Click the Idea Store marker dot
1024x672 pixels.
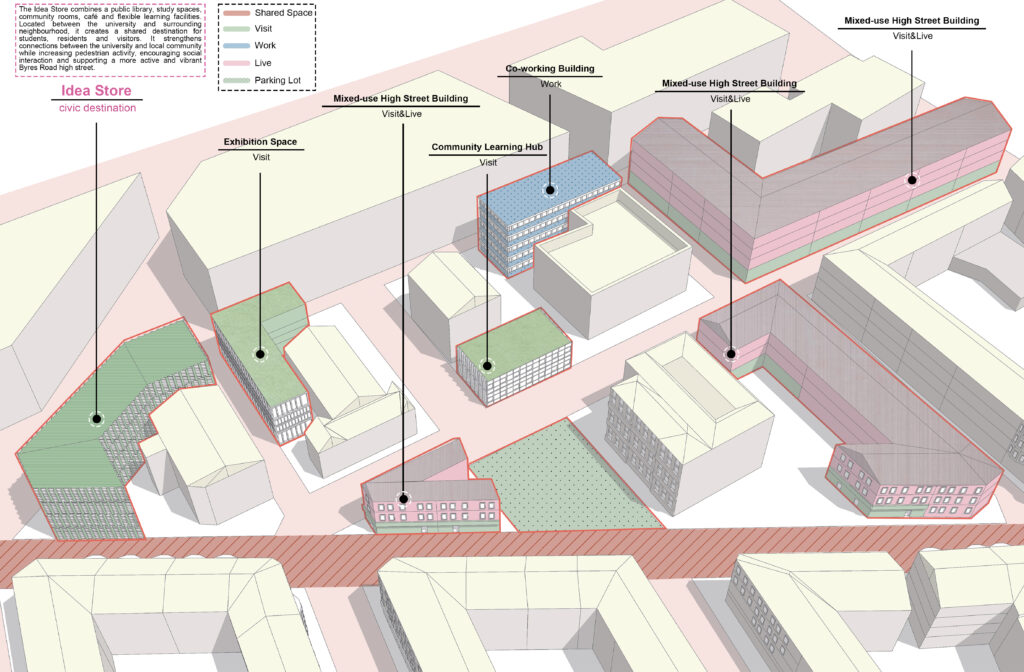click(x=97, y=419)
